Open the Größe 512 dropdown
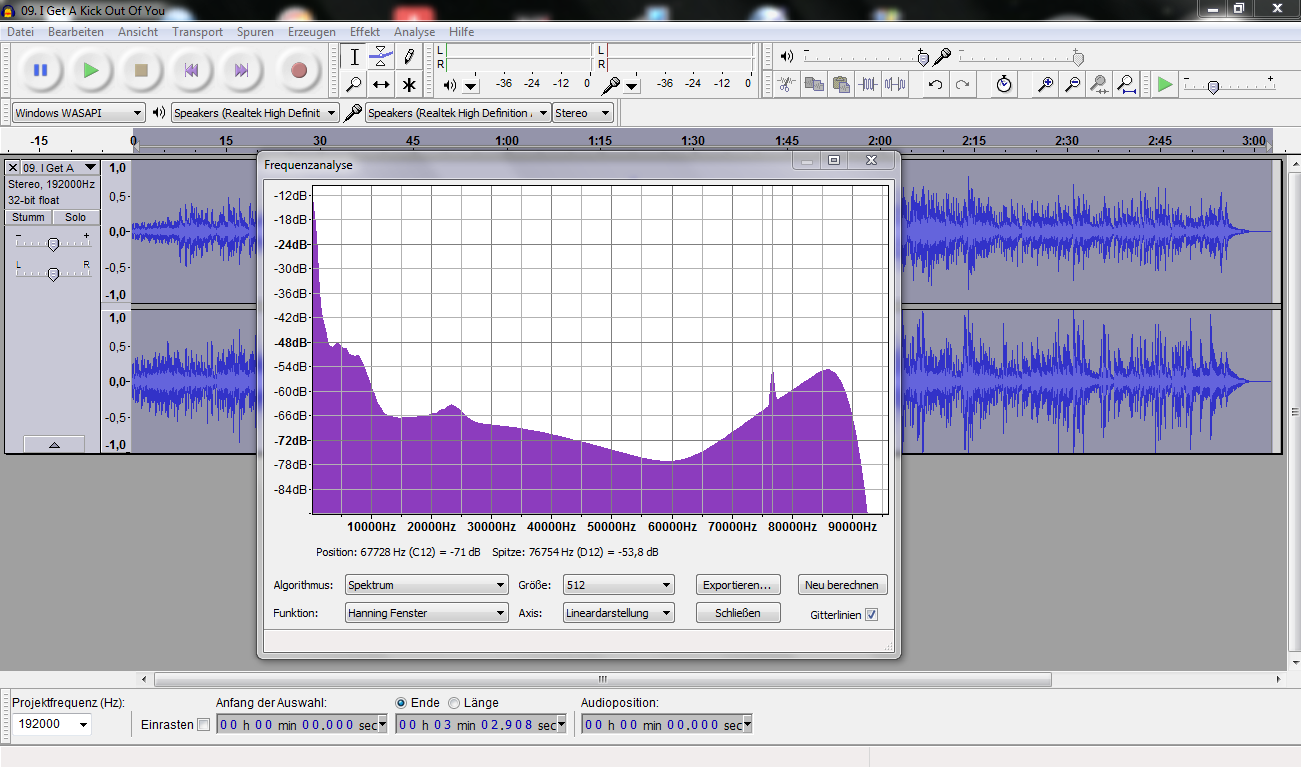1301x767 pixels. coord(618,585)
